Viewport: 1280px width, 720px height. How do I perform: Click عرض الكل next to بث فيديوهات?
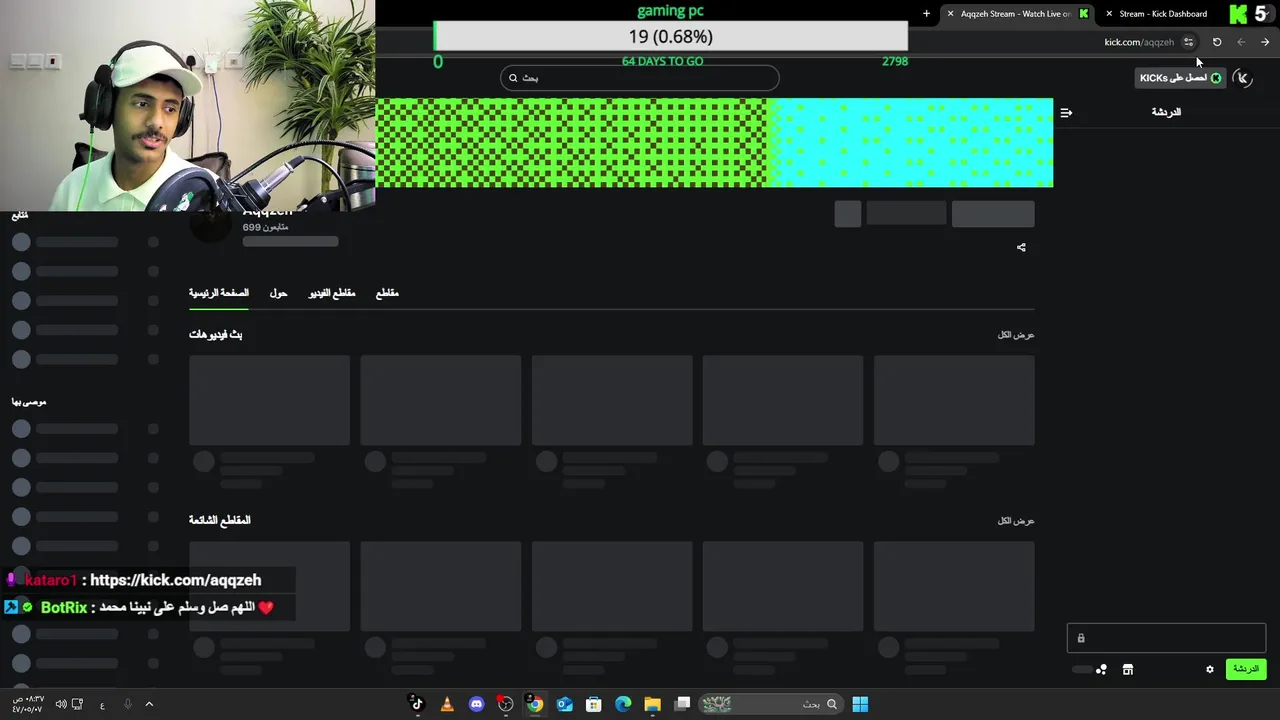(x=1016, y=335)
